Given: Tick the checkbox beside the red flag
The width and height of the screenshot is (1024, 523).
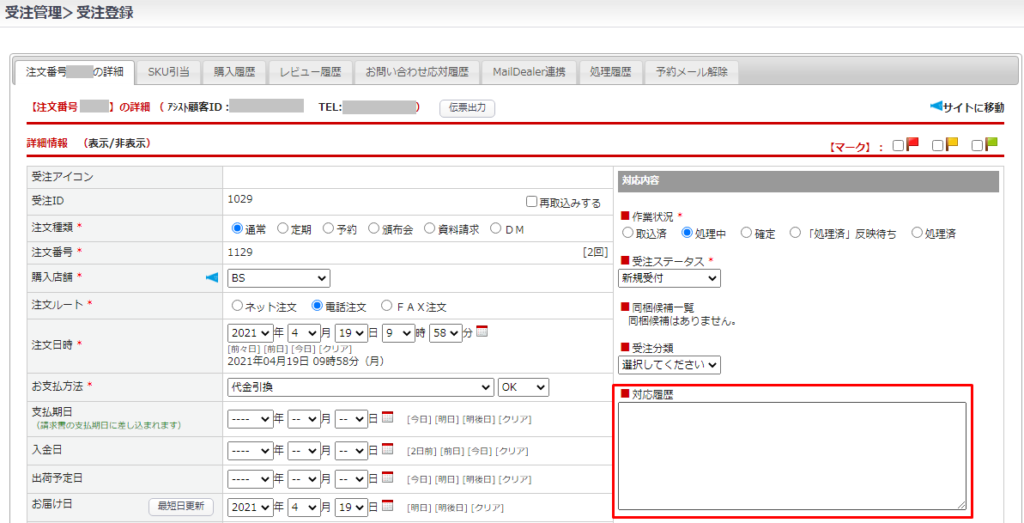Looking at the screenshot, I should pos(898,145).
